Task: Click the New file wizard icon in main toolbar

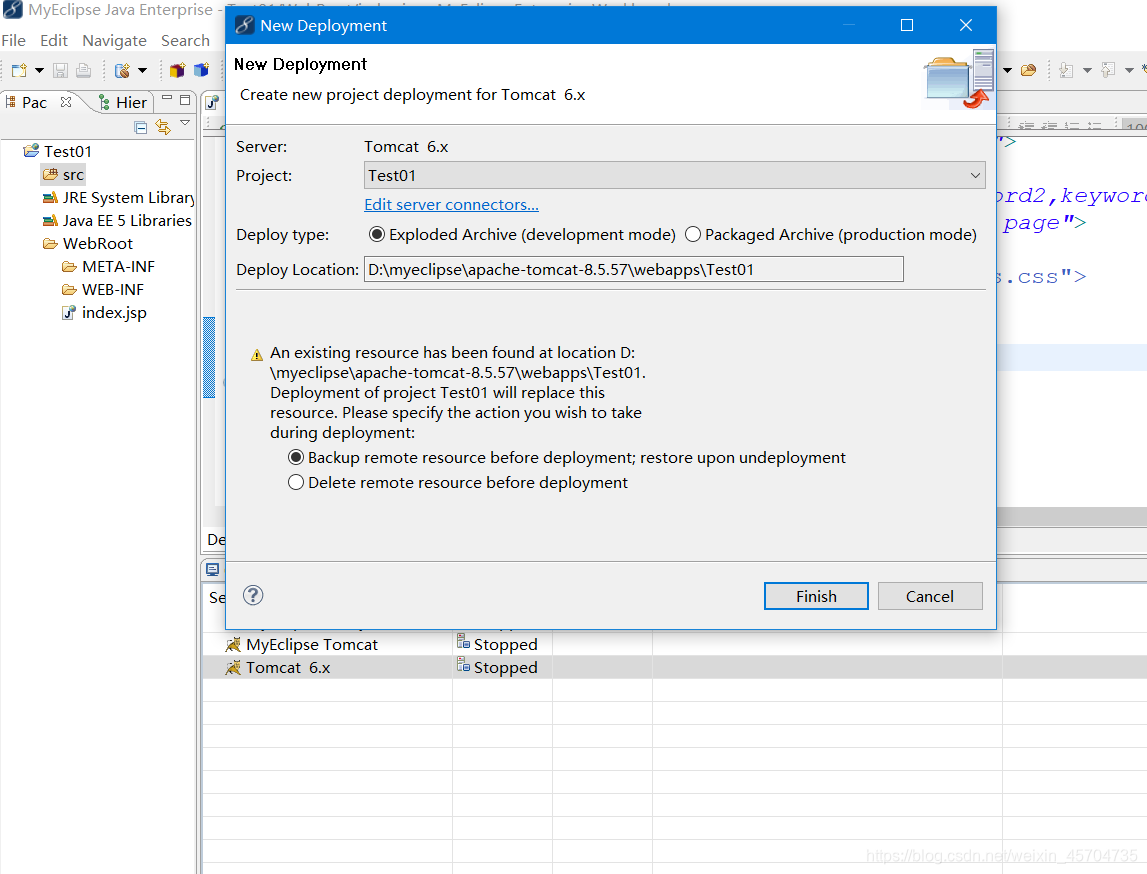Action: pyautogui.click(x=19, y=70)
